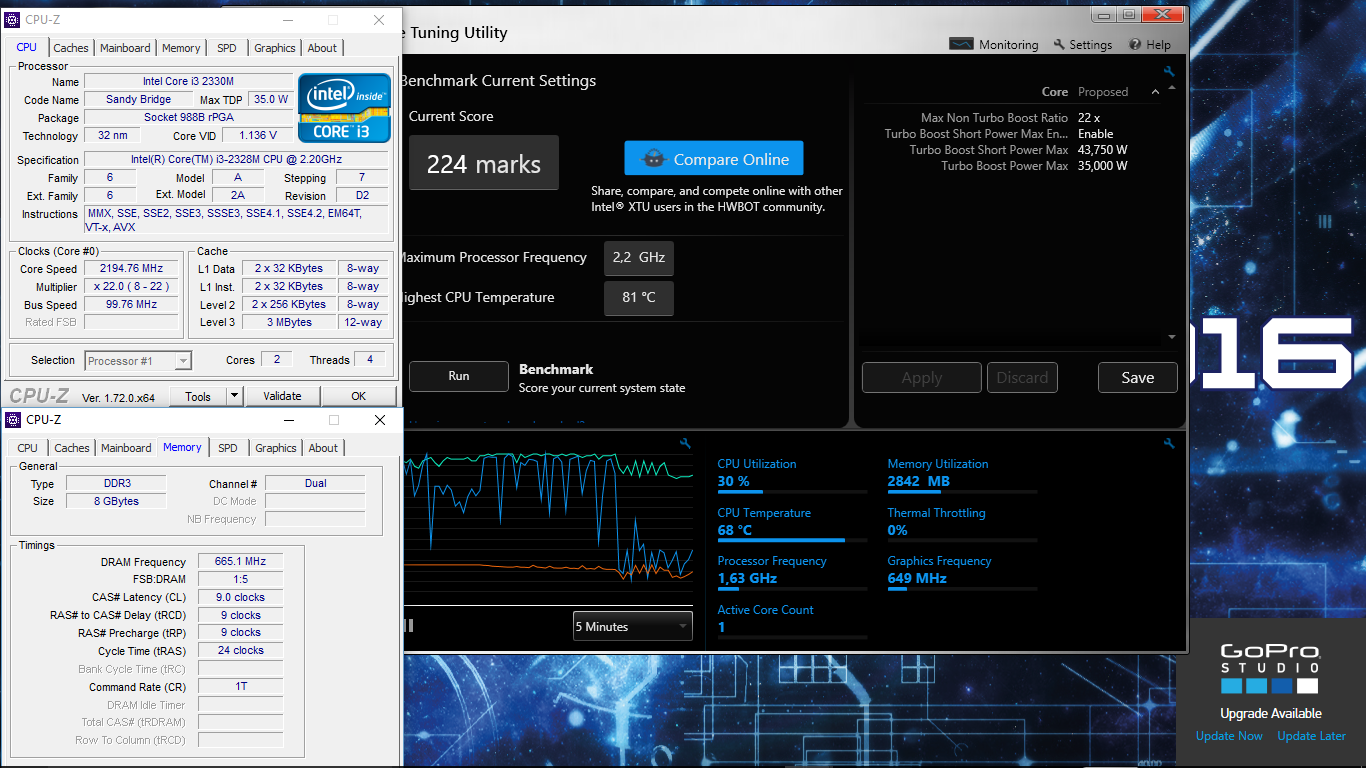The width and height of the screenshot is (1366, 768).
Task: Click the Apply button in XTU
Action: coord(922,378)
